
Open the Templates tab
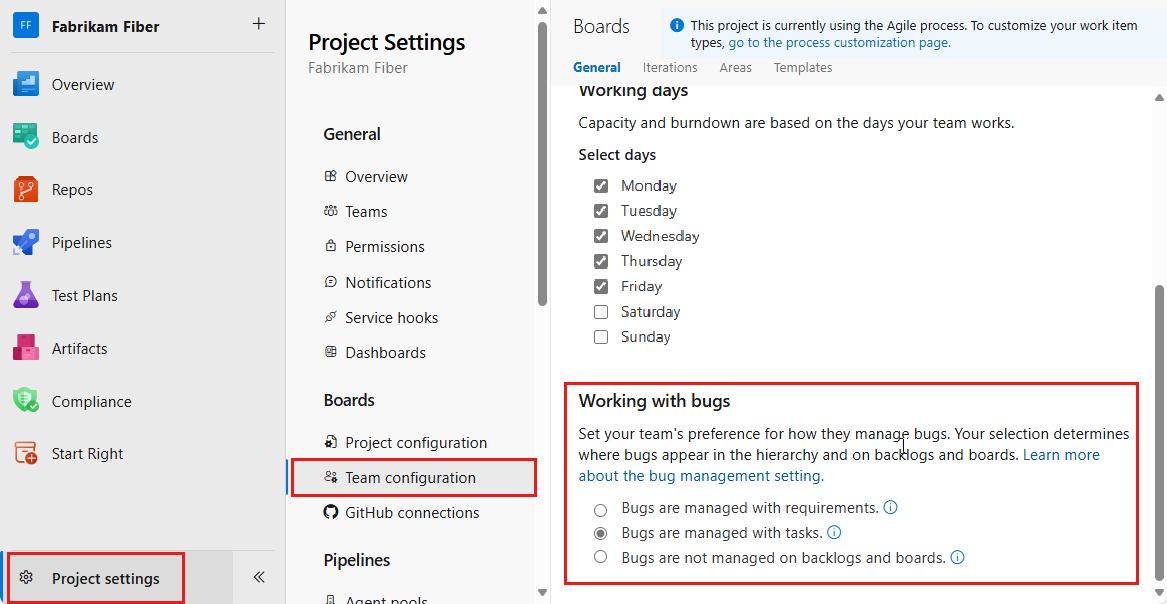(x=802, y=67)
